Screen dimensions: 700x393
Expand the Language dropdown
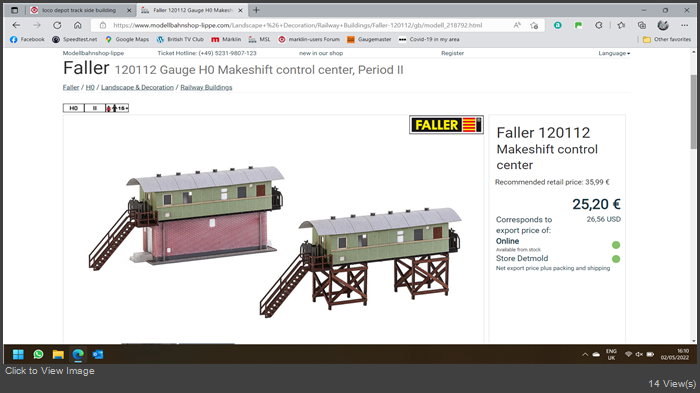pyautogui.click(x=614, y=53)
